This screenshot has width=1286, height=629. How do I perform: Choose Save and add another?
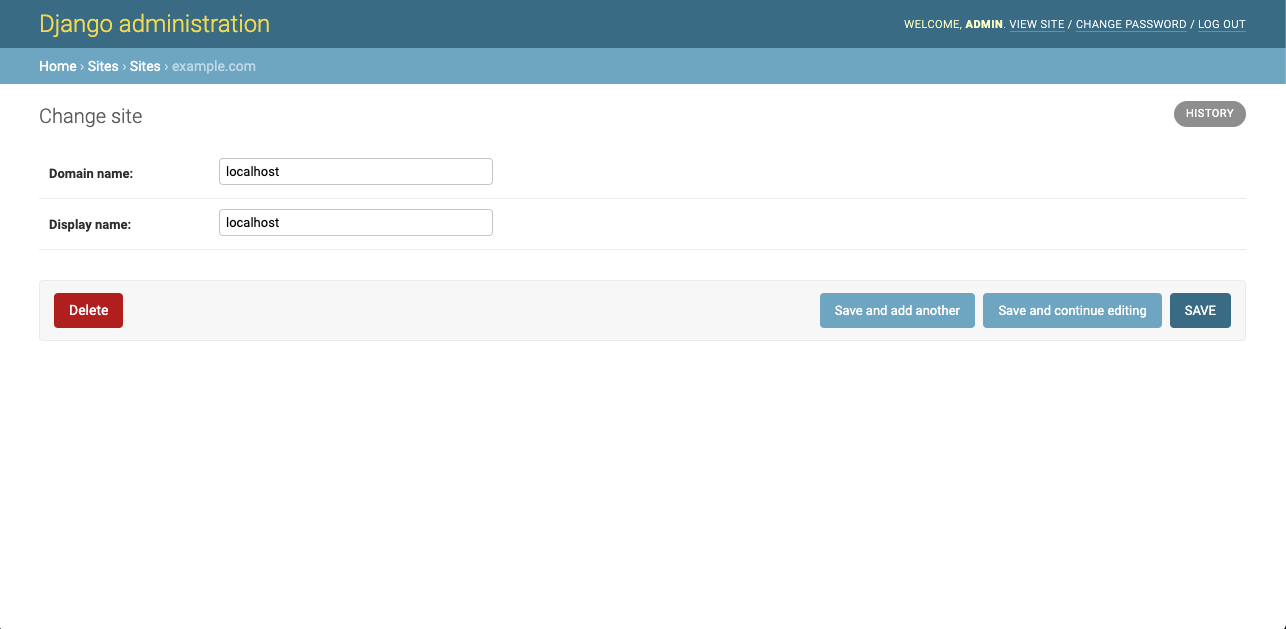tap(897, 310)
